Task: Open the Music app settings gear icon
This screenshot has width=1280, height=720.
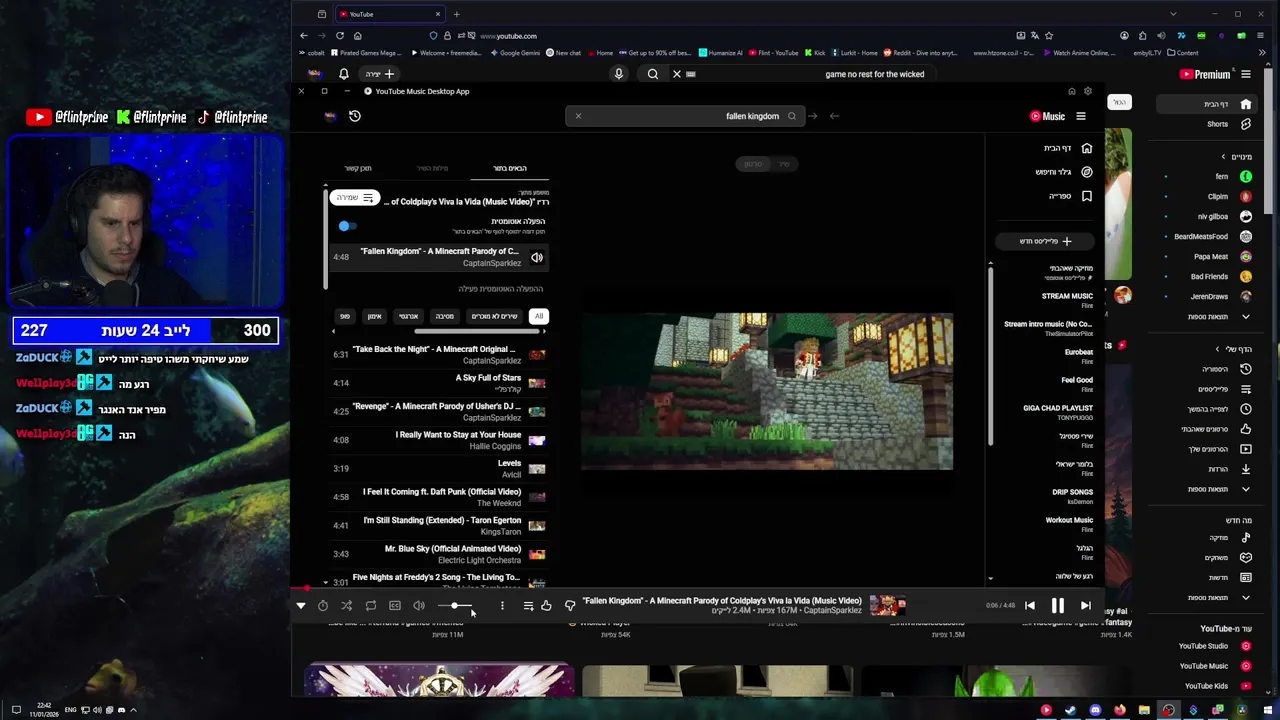Action: [x=1088, y=91]
